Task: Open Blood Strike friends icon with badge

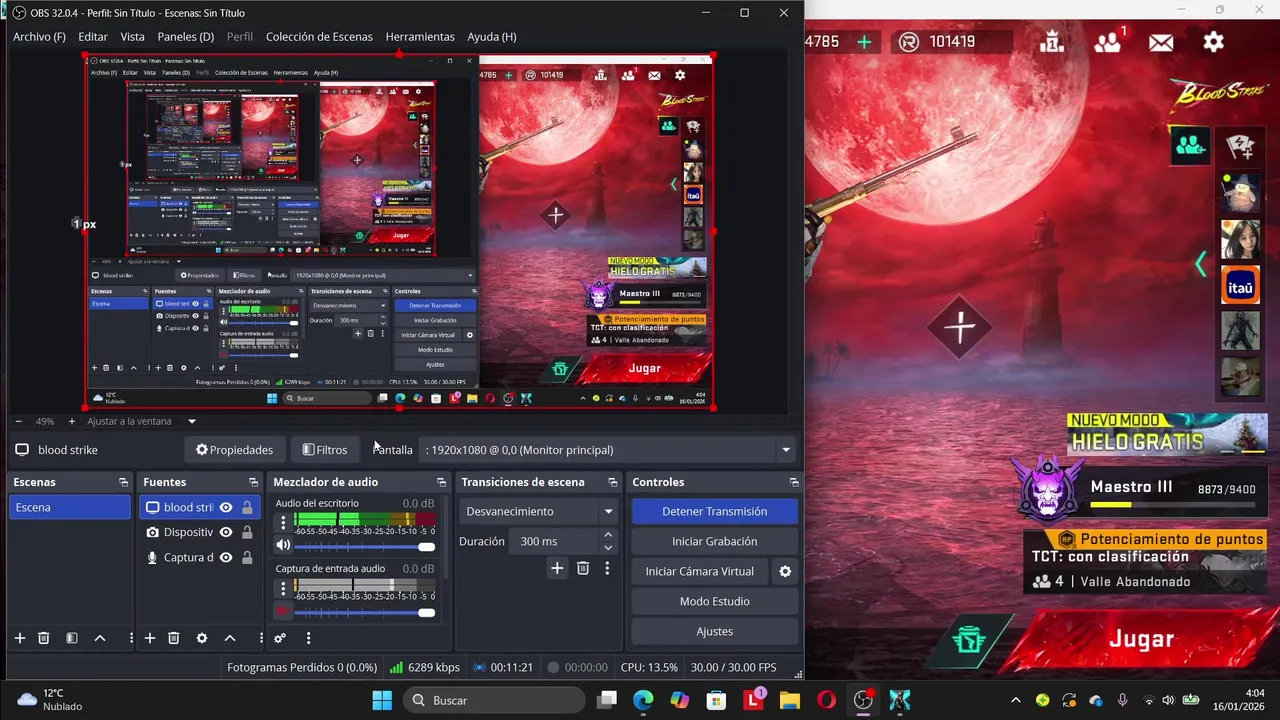Action: [x=1108, y=42]
